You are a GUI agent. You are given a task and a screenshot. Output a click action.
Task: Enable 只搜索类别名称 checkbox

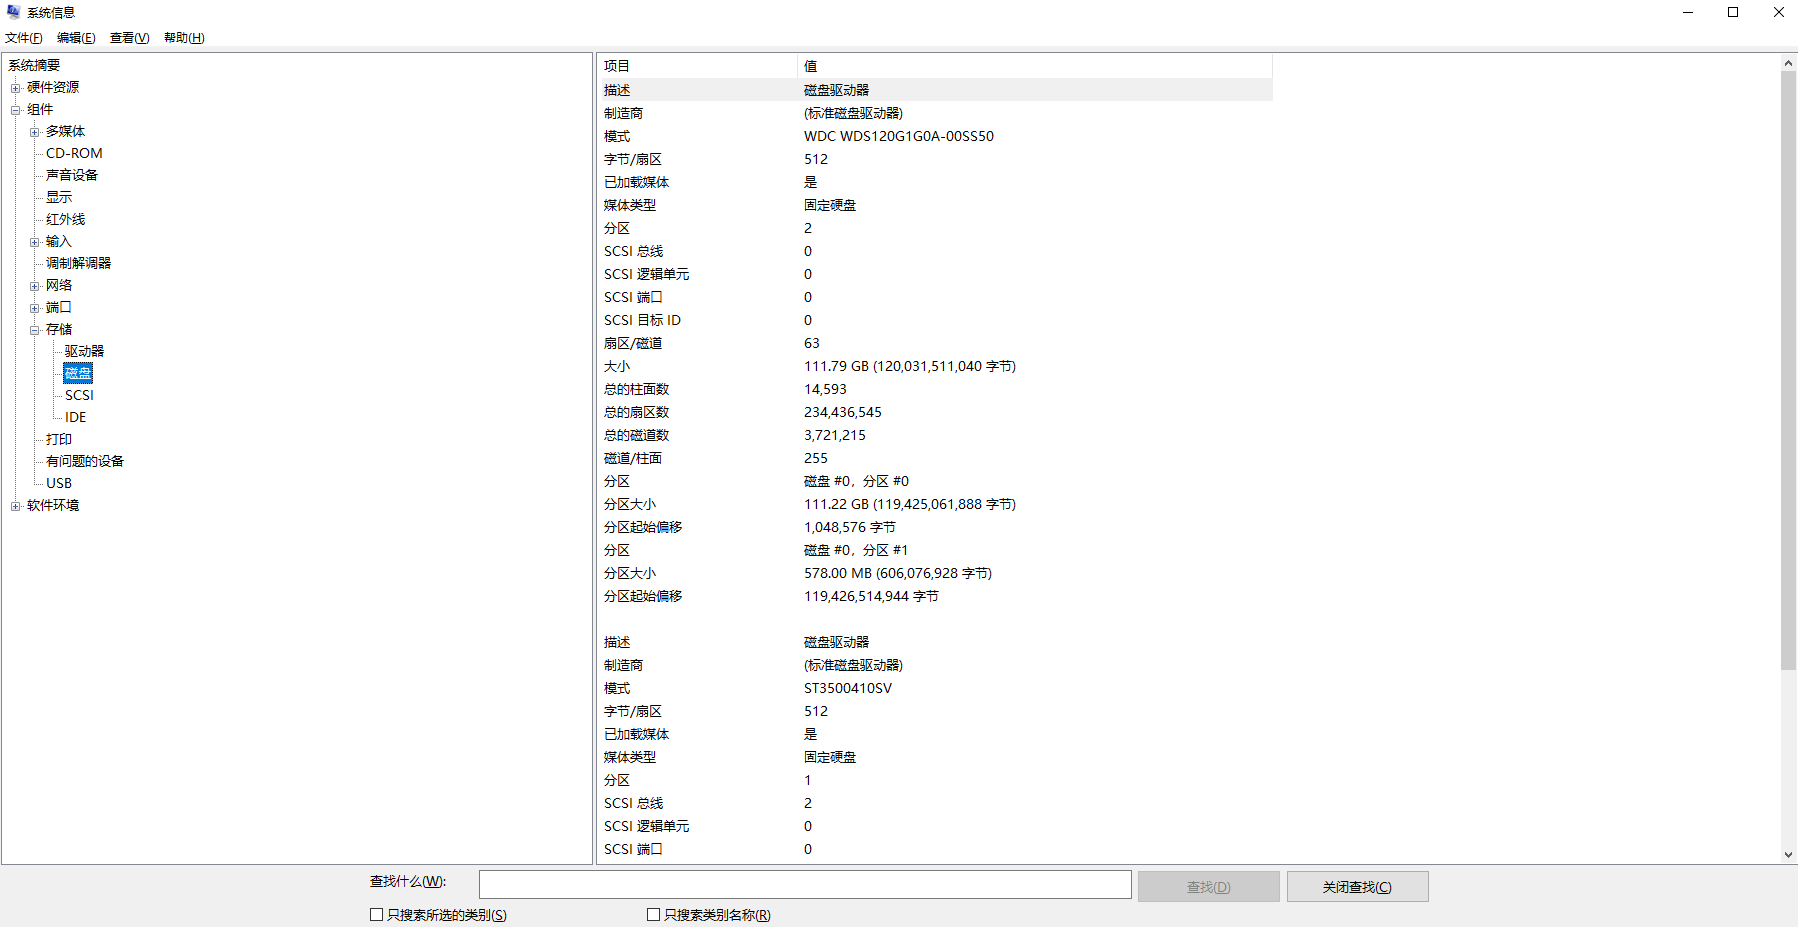coord(653,913)
